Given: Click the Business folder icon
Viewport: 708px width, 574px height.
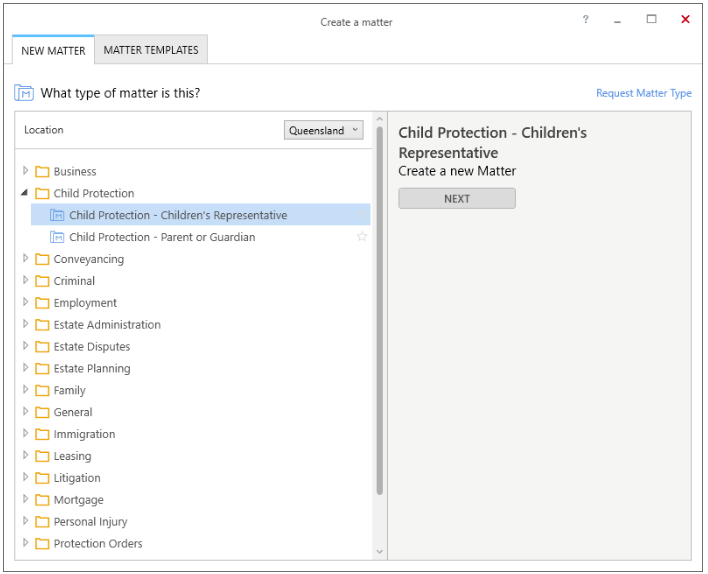Looking at the screenshot, I should click(42, 172).
